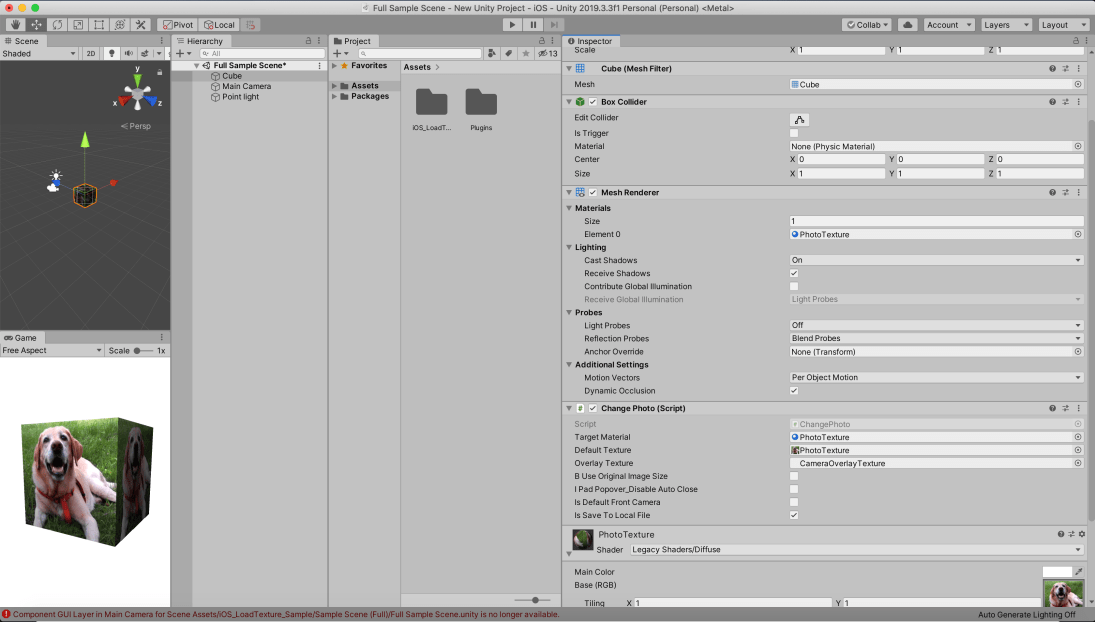Open the Cast Shadows dropdown
The width and height of the screenshot is (1095, 622).
tap(935, 260)
